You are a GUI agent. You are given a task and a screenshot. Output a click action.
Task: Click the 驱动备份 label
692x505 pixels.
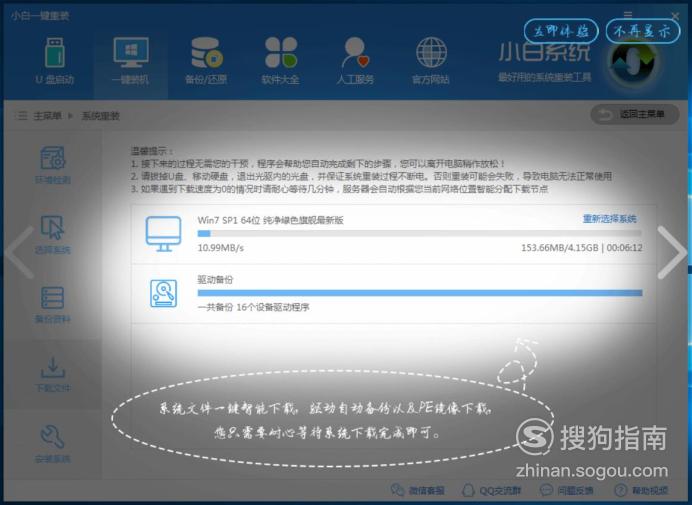pos(215,279)
